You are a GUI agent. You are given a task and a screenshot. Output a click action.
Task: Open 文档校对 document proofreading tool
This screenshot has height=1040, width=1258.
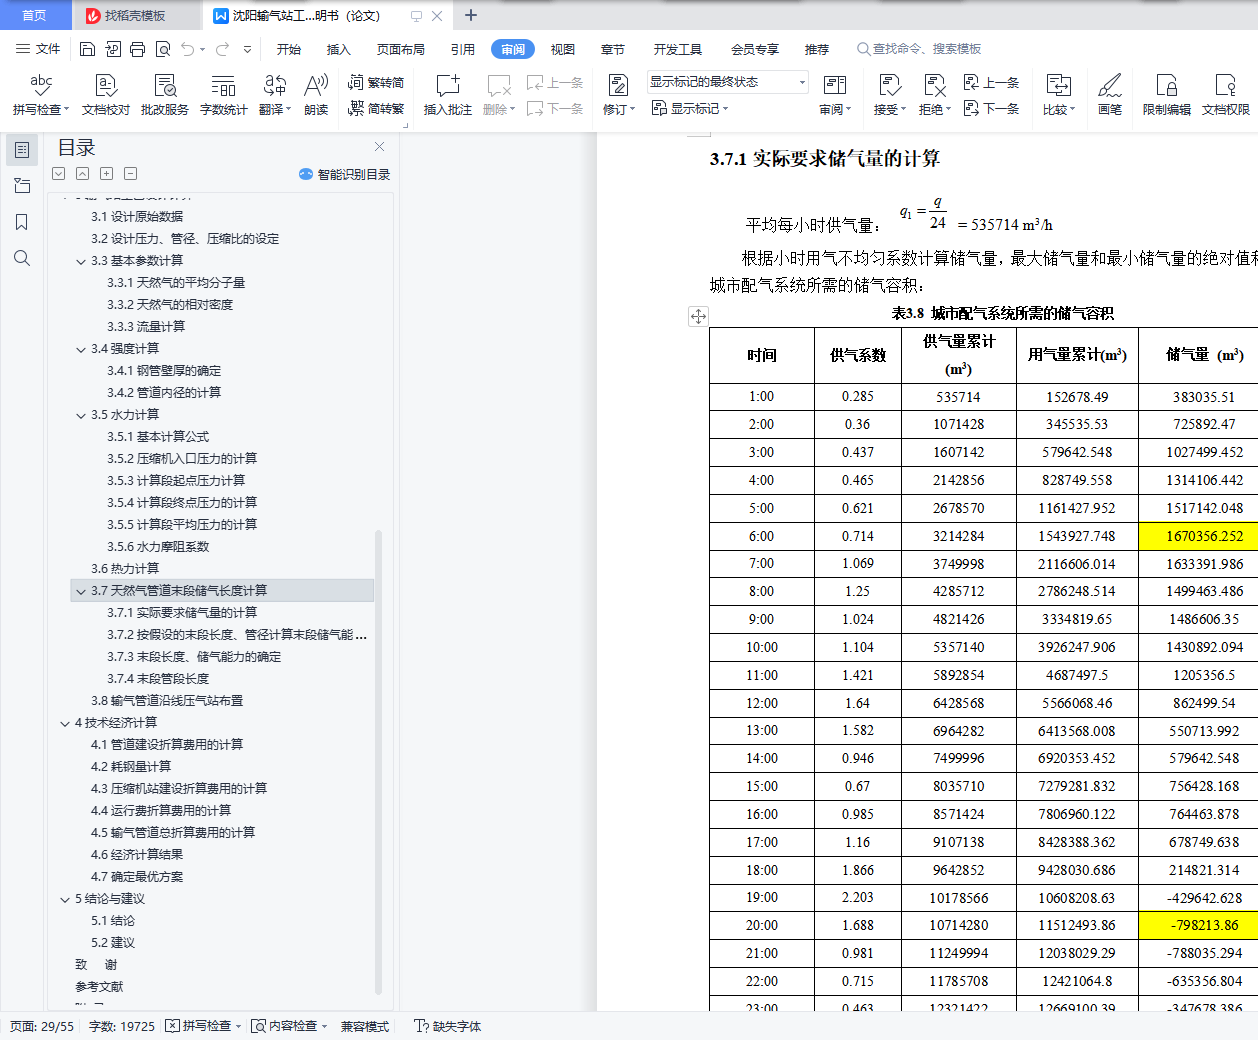coord(106,95)
